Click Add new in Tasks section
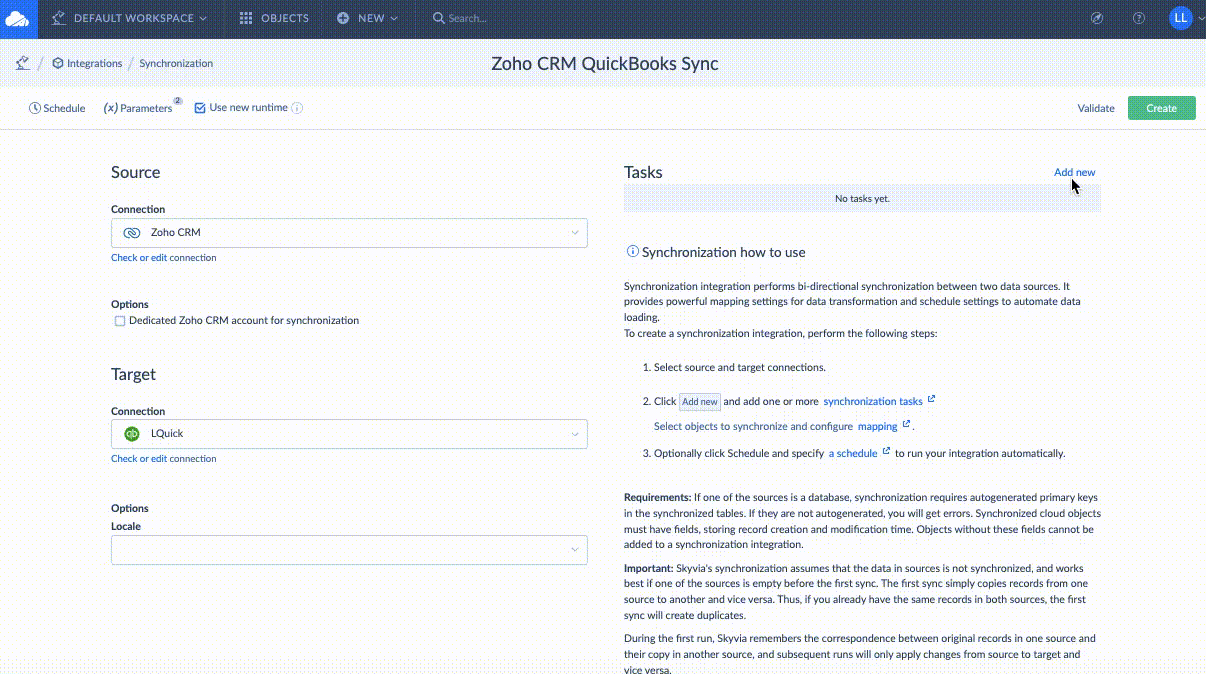 tap(1074, 172)
